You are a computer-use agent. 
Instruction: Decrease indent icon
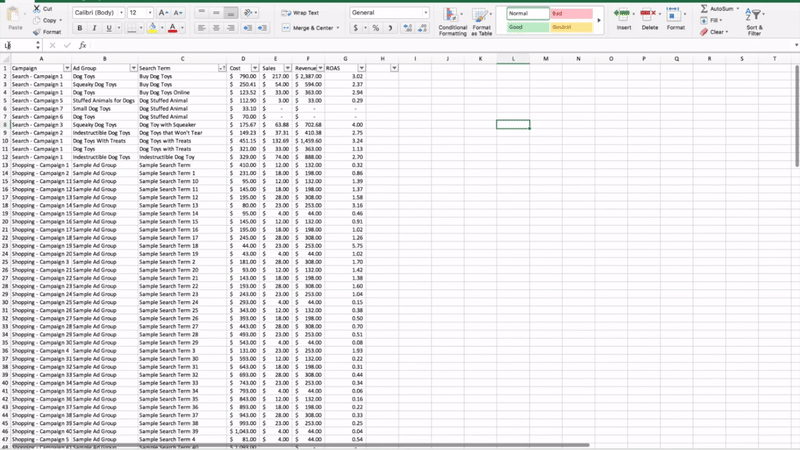248,28
